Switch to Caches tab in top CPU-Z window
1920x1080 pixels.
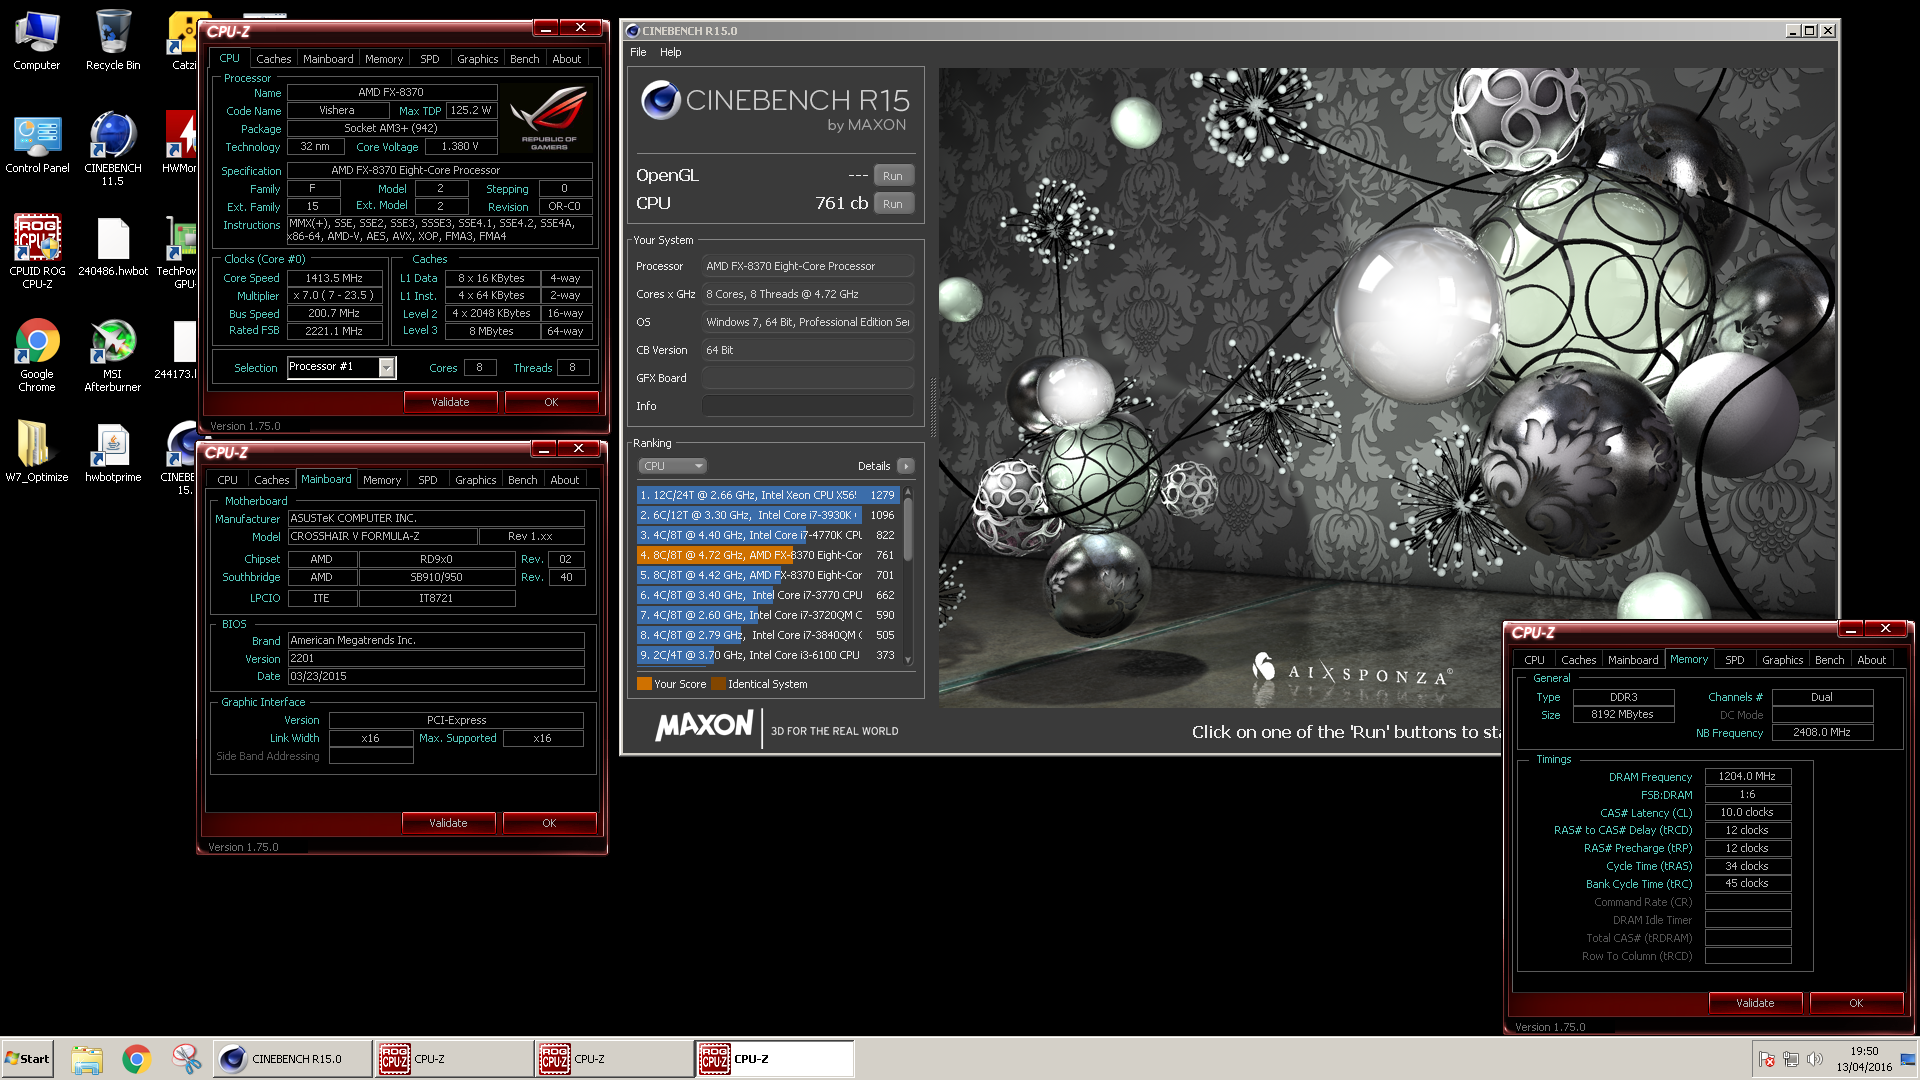coord(273,59)
